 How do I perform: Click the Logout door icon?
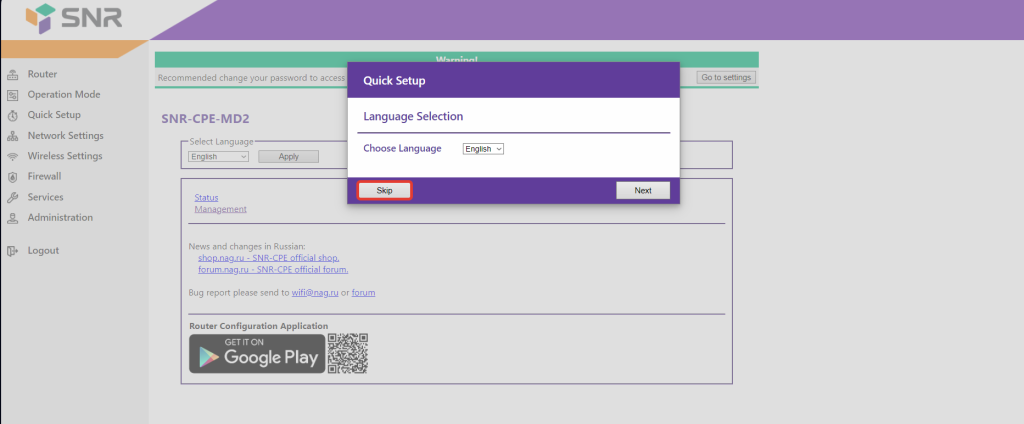12,251
